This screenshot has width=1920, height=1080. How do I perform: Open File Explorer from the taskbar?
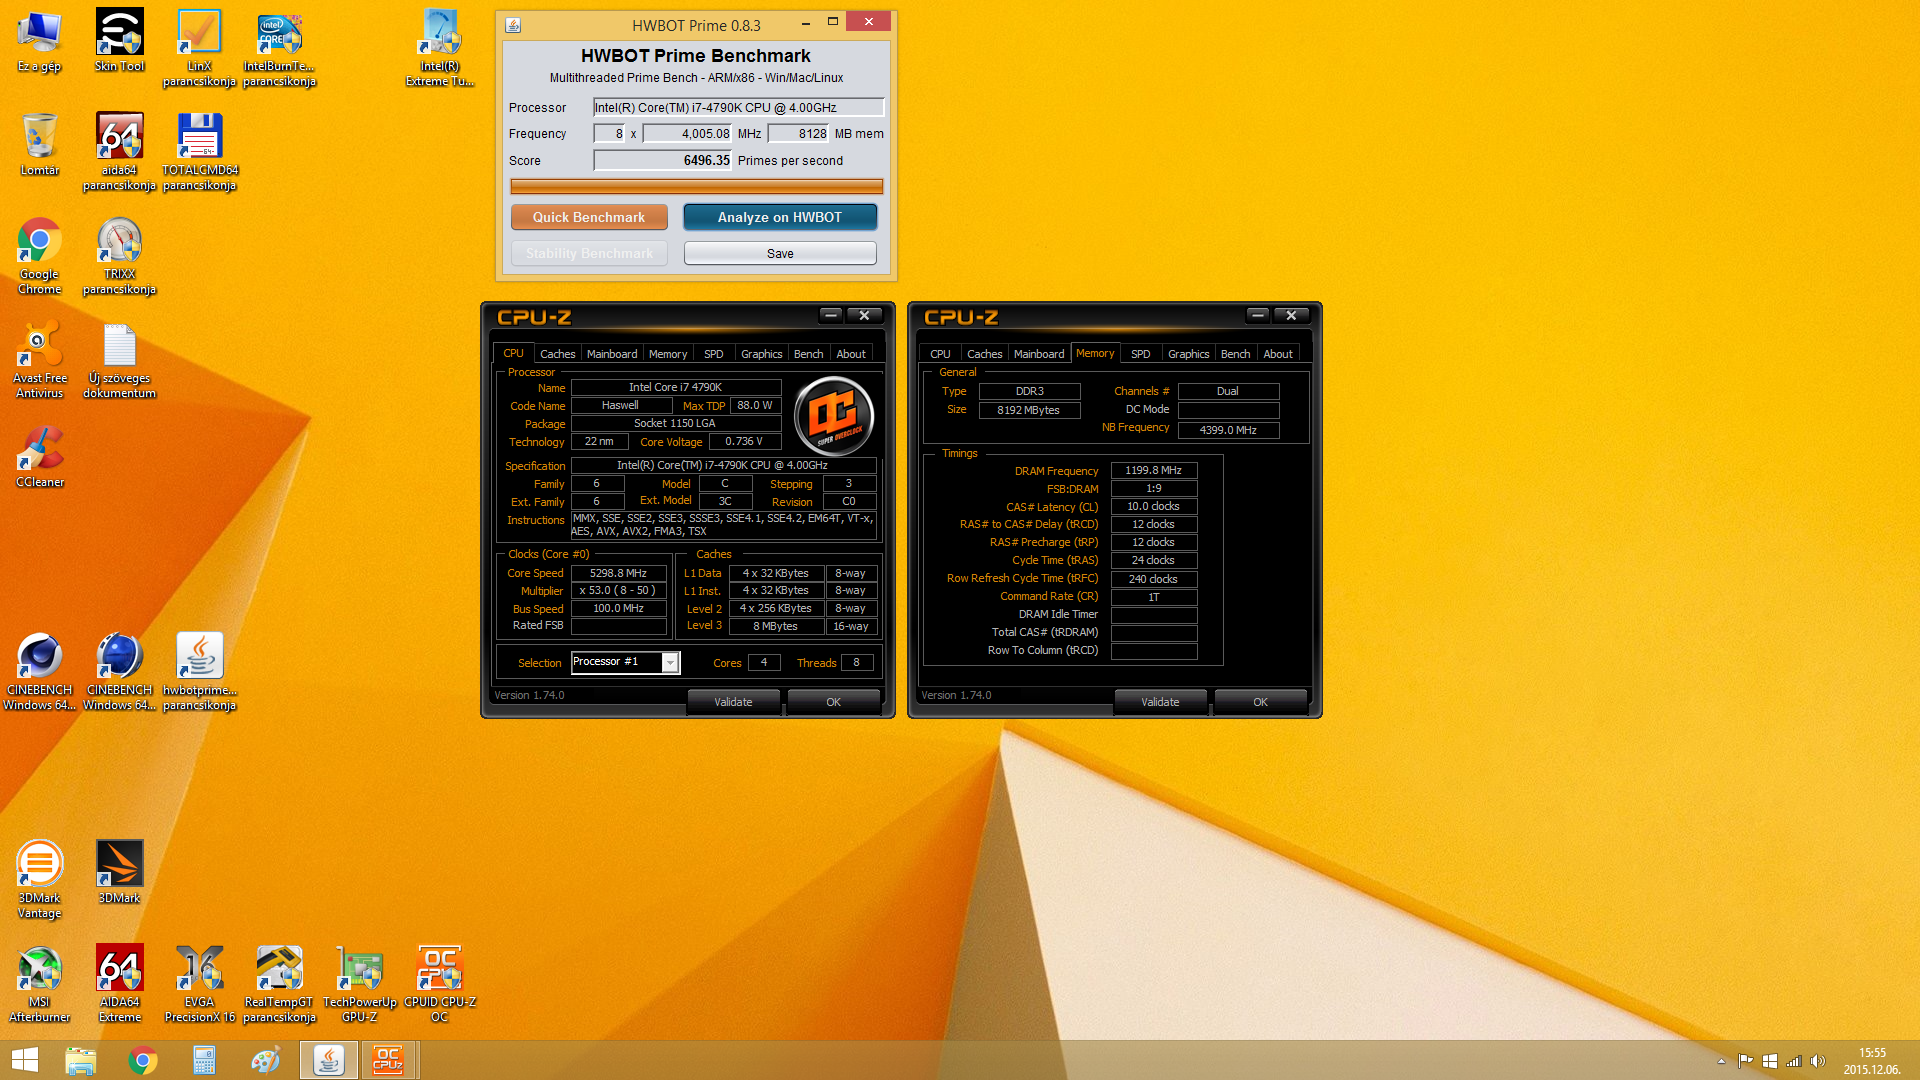pos(81,1060)
